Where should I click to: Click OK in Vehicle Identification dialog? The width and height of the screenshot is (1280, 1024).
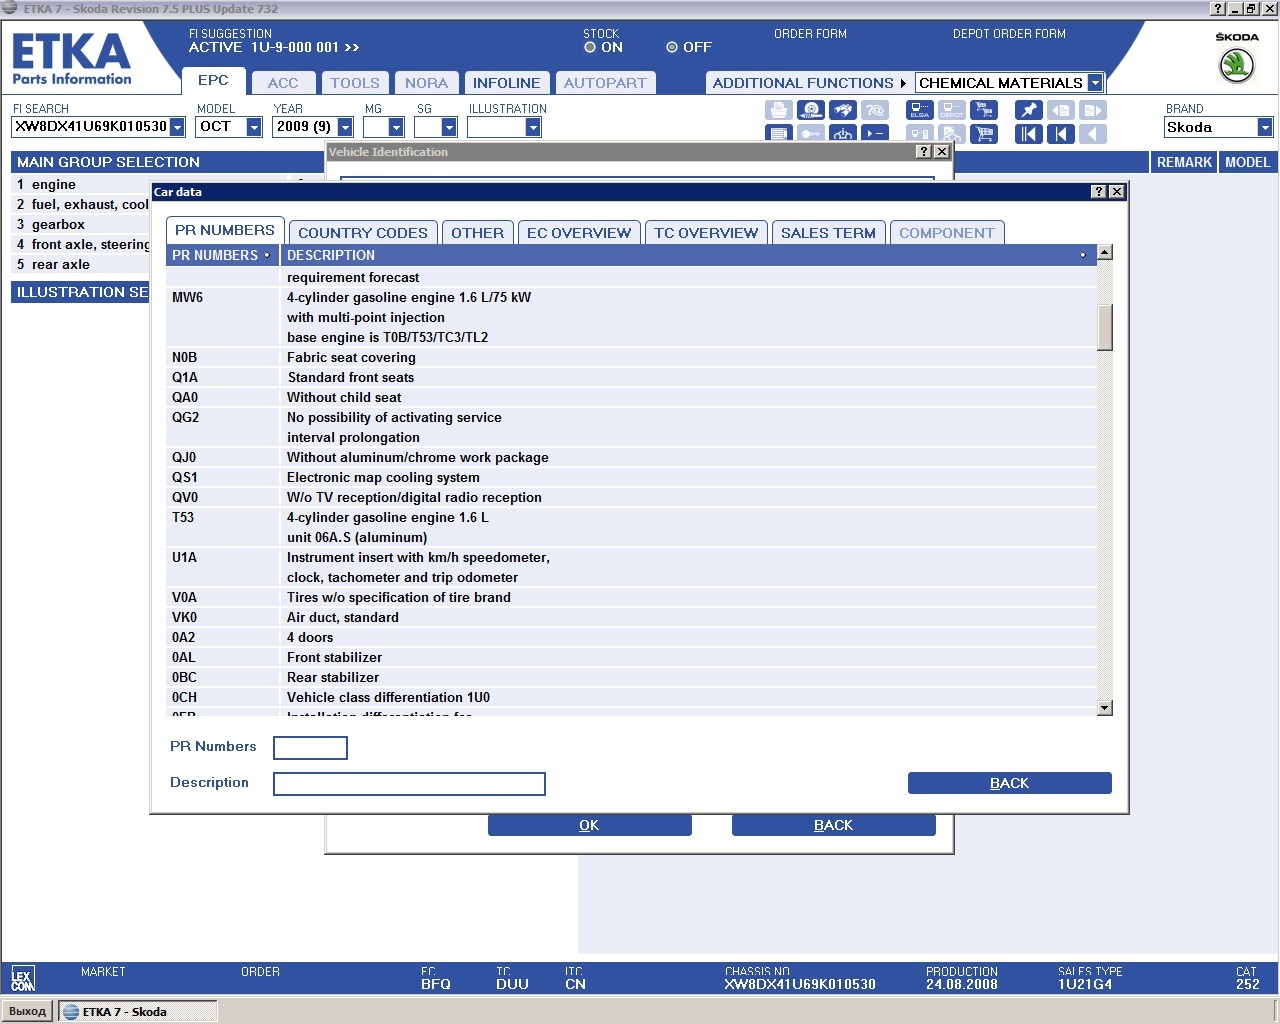(589, 825)
